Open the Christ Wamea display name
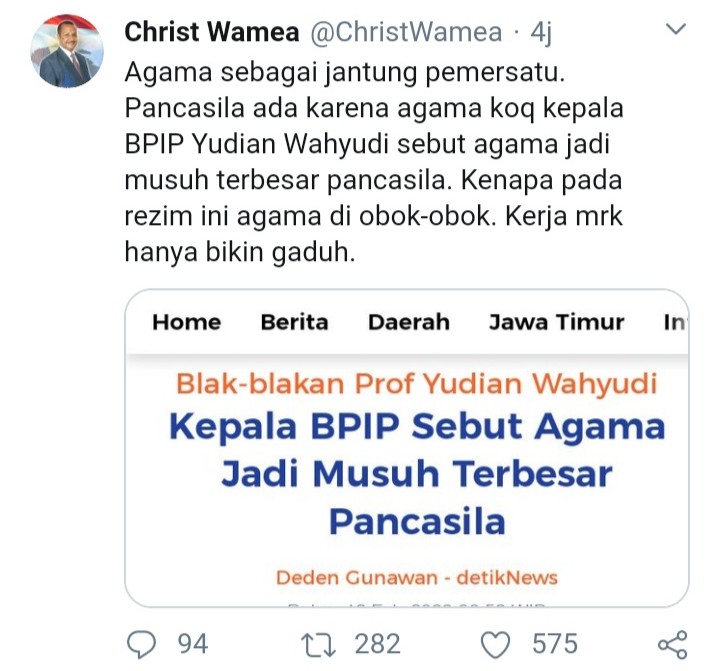 [x=212, y=32]
